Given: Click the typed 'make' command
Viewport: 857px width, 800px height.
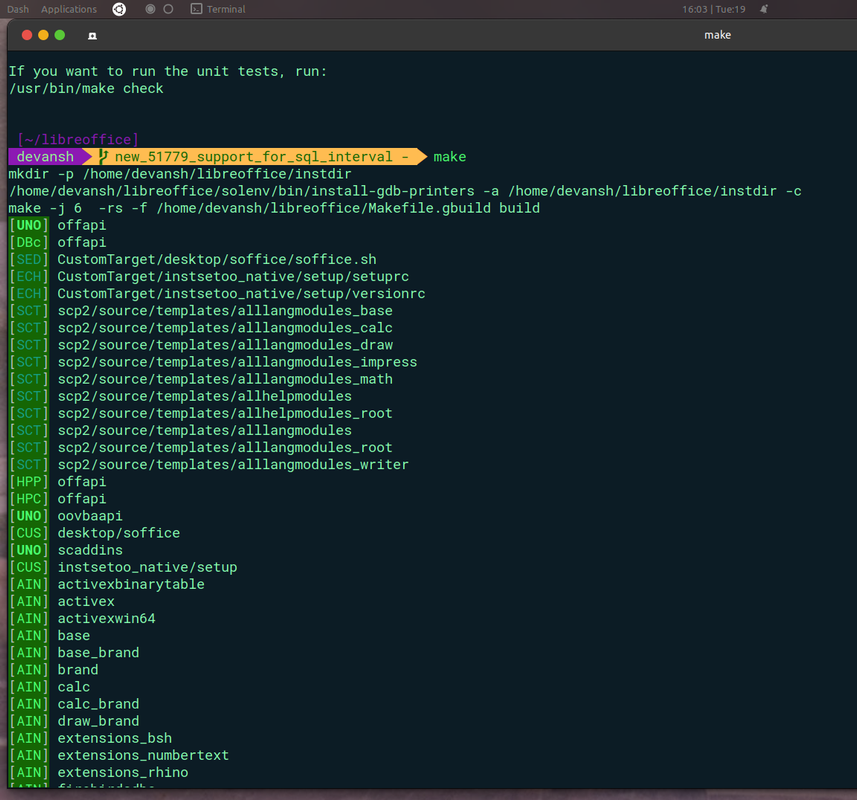Looking at the screenshot, I should 450,157.
